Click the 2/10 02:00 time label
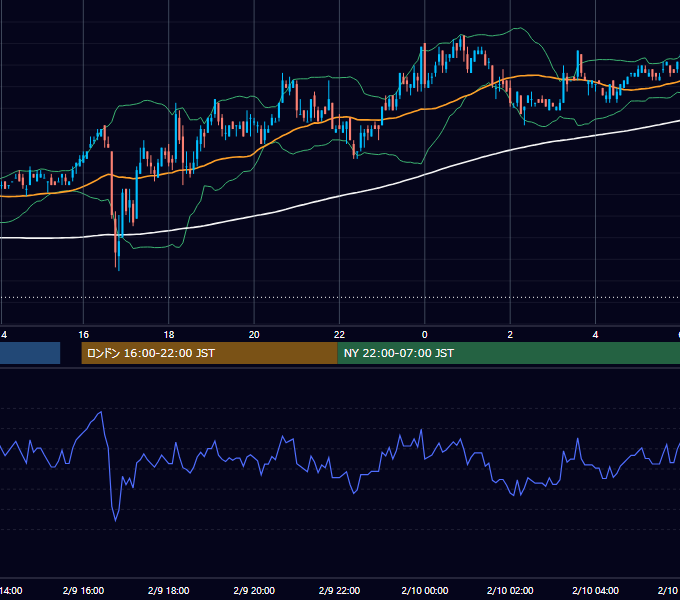The width and height of the screenshot is (680, 600). click(x=510, y=590)
